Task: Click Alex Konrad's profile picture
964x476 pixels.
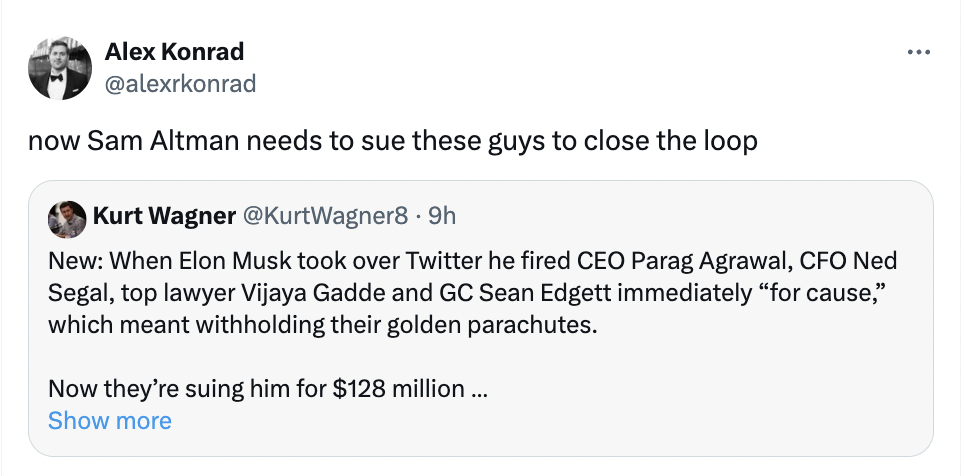Action: pos(59,68)
